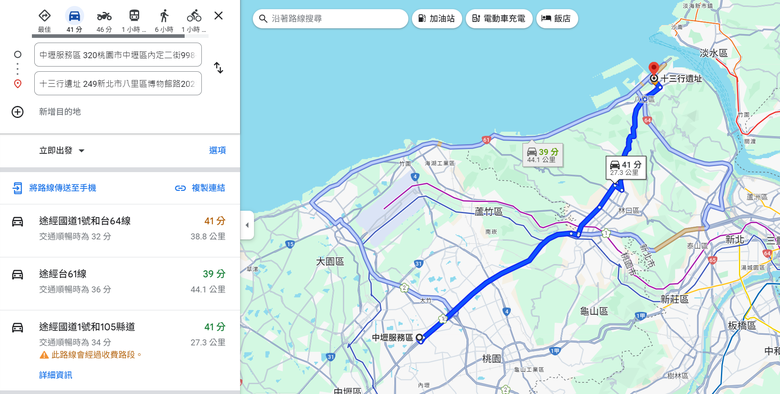Click car icon of 台64線 route
The width and height of the screenshot is (780, 394).
[x=17, y=221]
